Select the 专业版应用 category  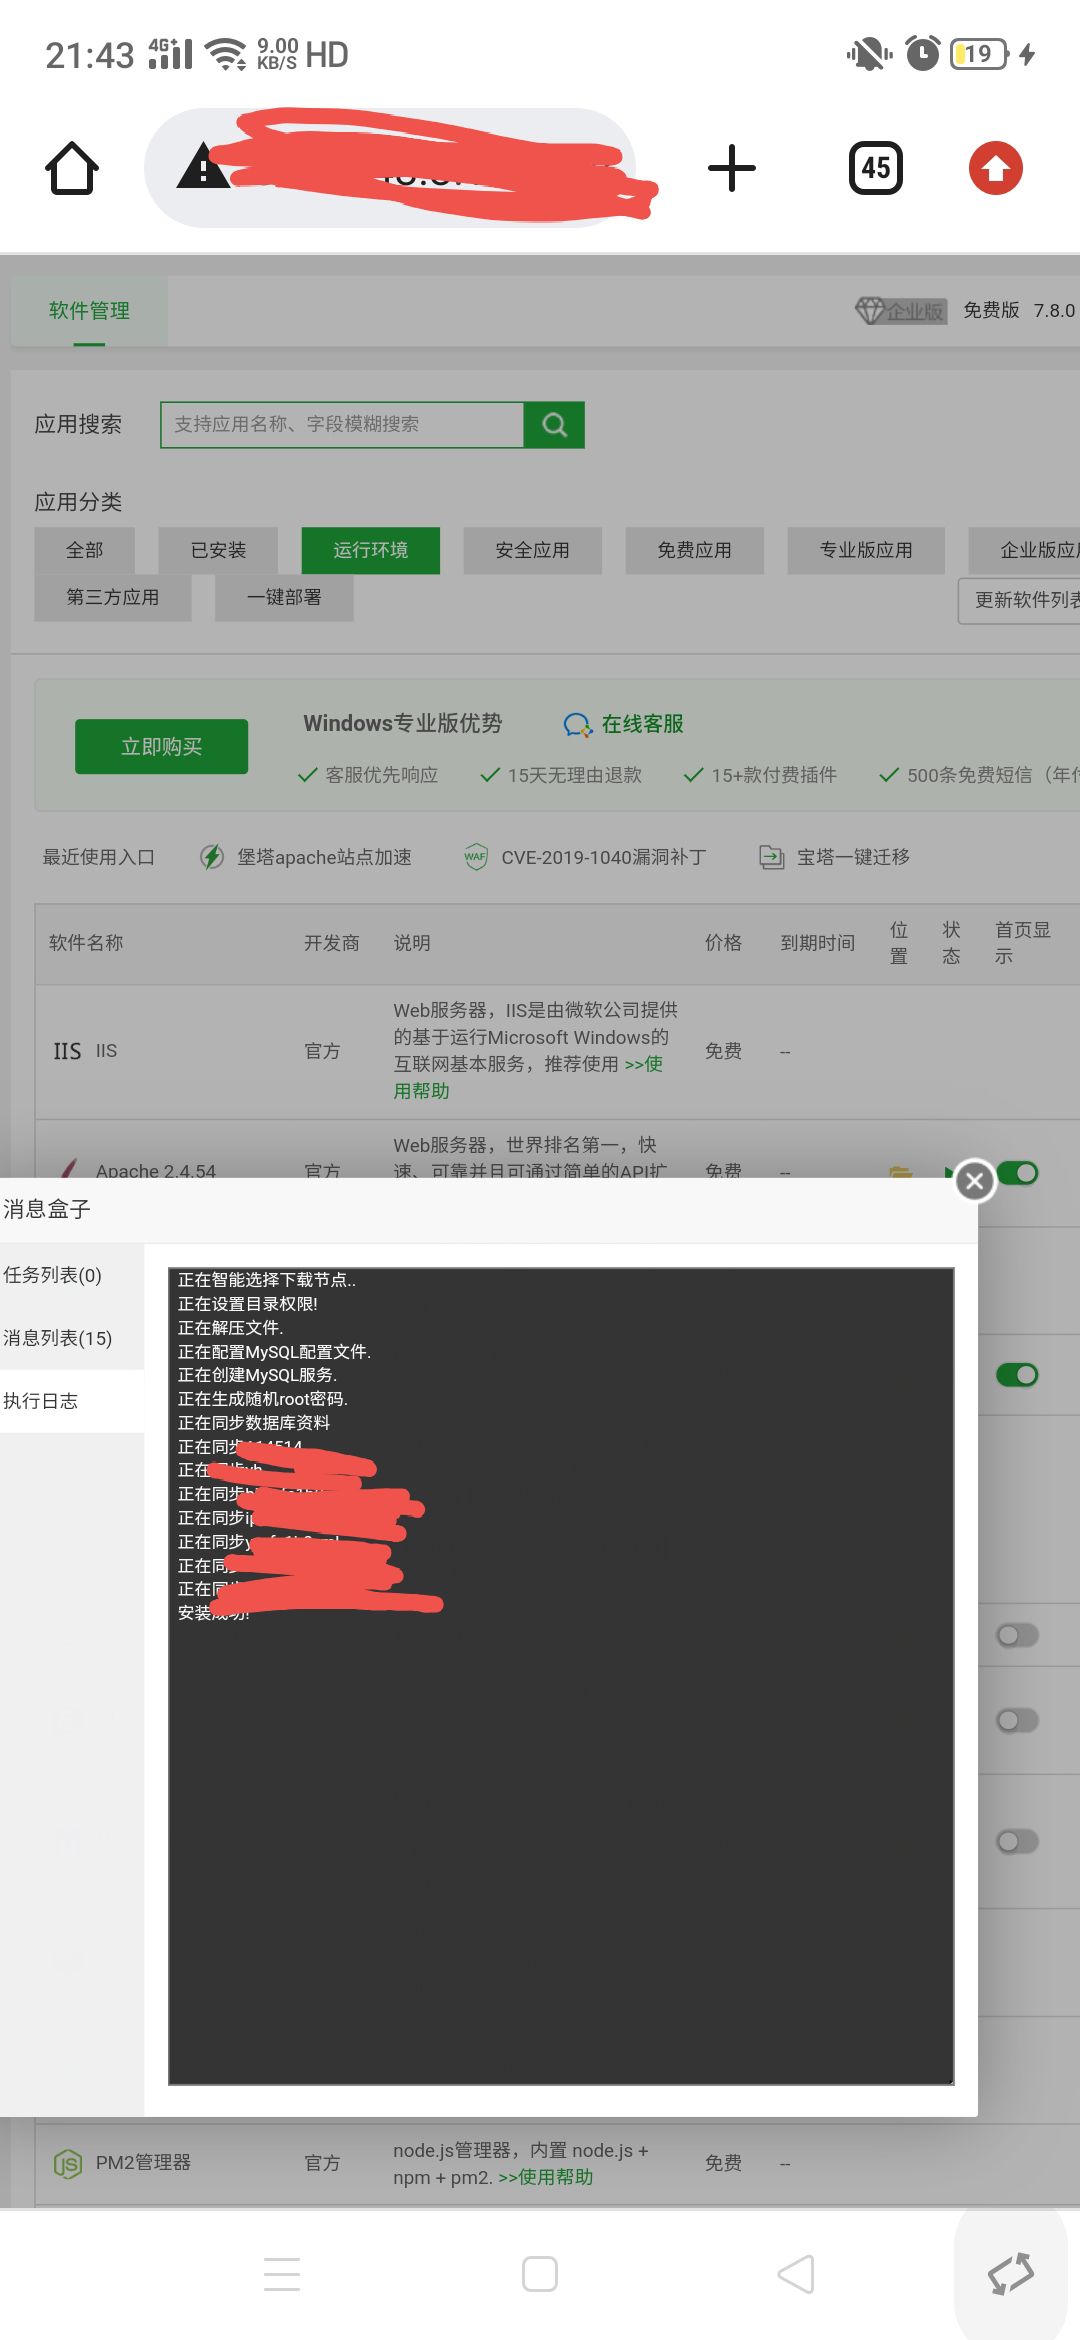(866, 550)
